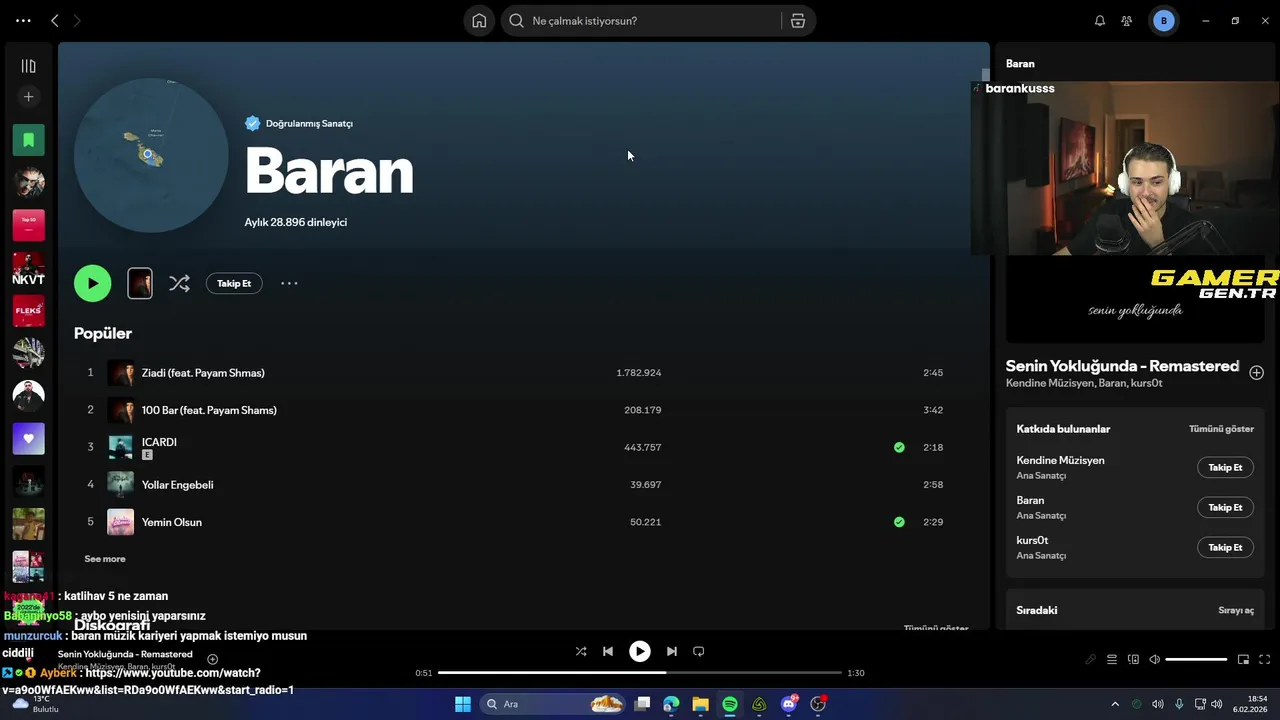Follow kurs0t with Takip Et
Image resolution: width=1280 pixels, height=720 pixels.
[1225, 547]
